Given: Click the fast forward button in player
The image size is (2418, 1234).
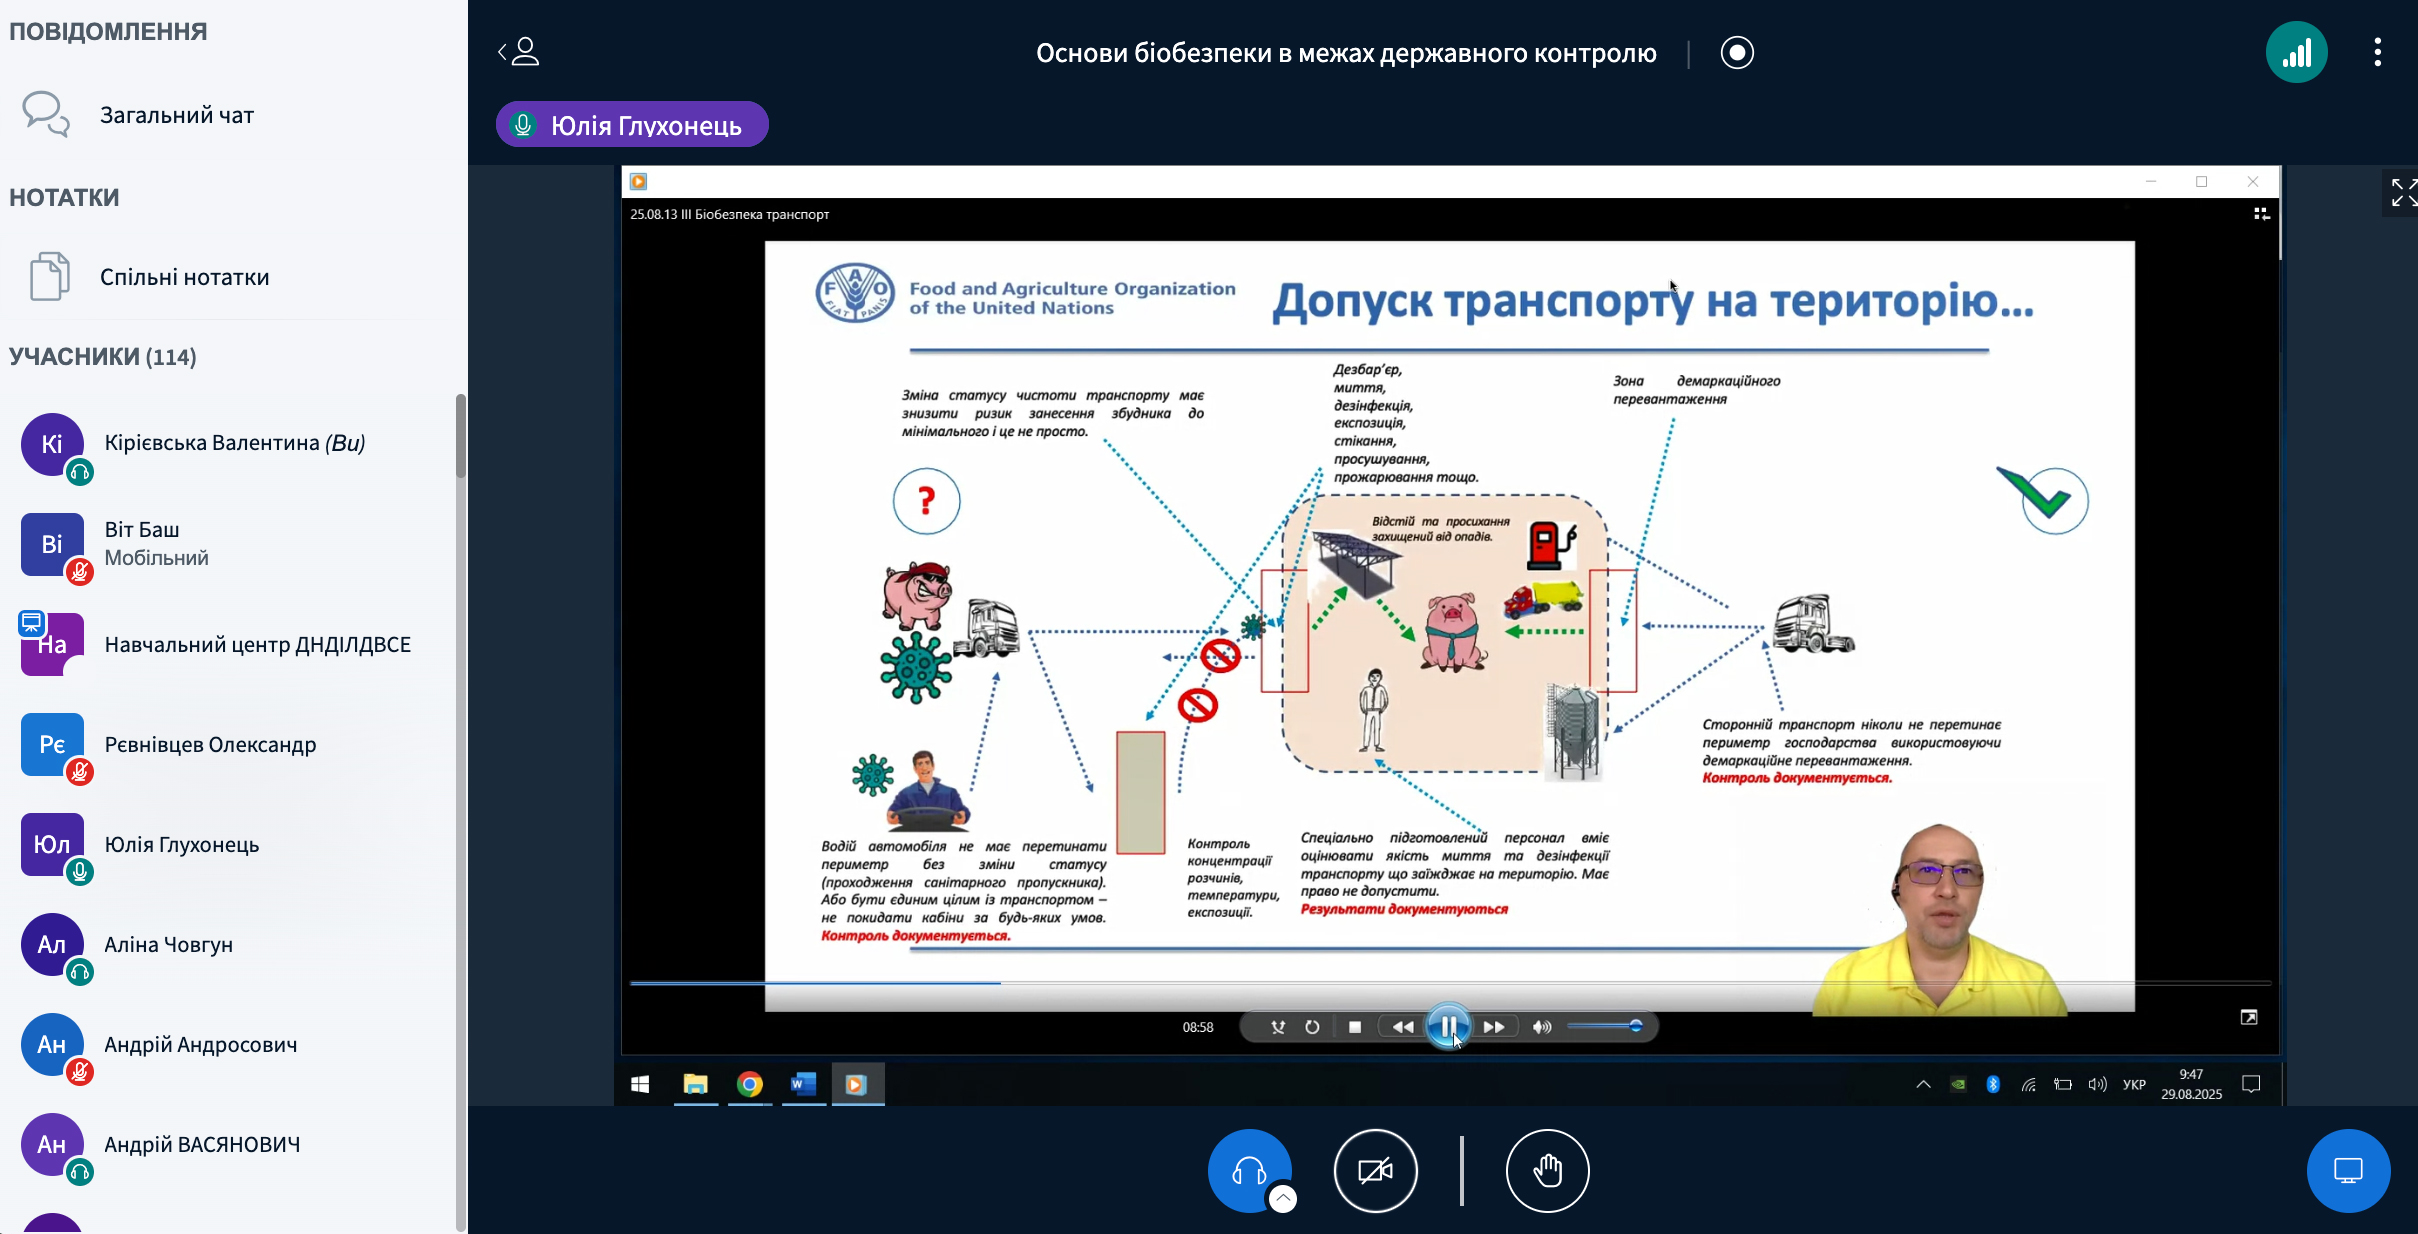Looking at the screenshot, I should pos(1494,1027).
